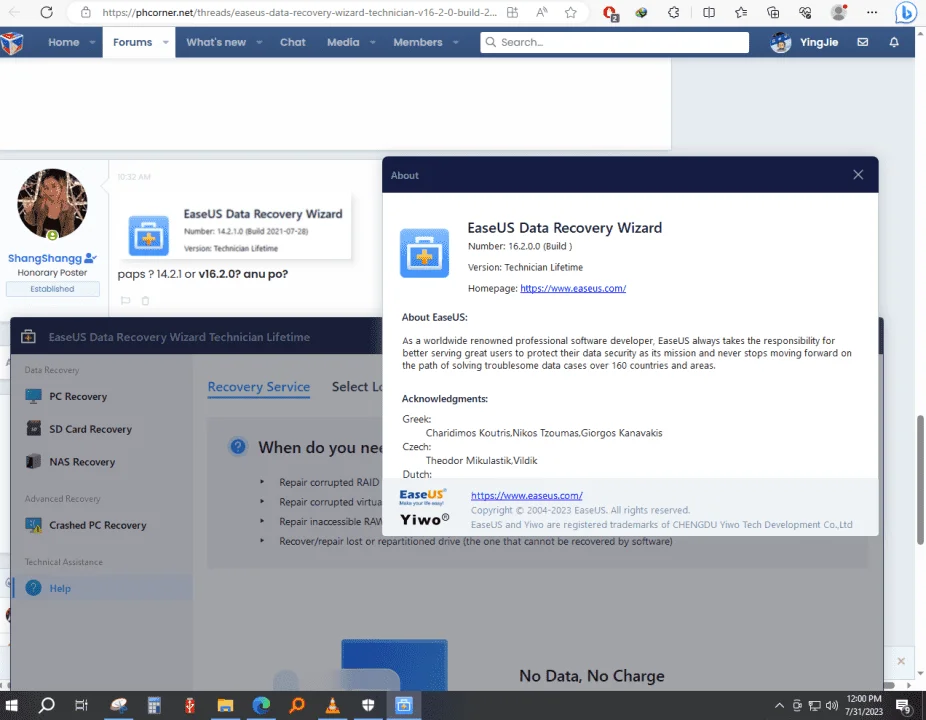The image size is (926, 720).
Task: Click ShangShangg's profile picture
Action: pyautogui.click(x=53, y=204)
